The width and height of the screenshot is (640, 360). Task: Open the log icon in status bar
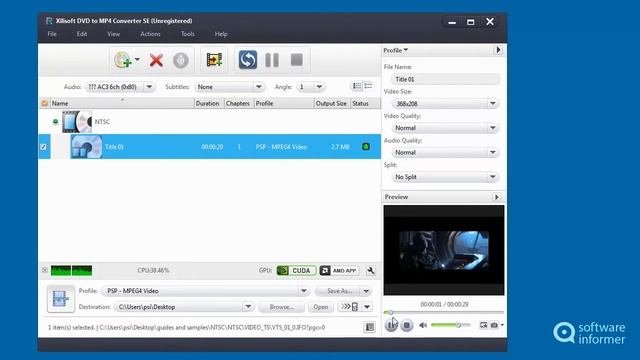point(369,327)
